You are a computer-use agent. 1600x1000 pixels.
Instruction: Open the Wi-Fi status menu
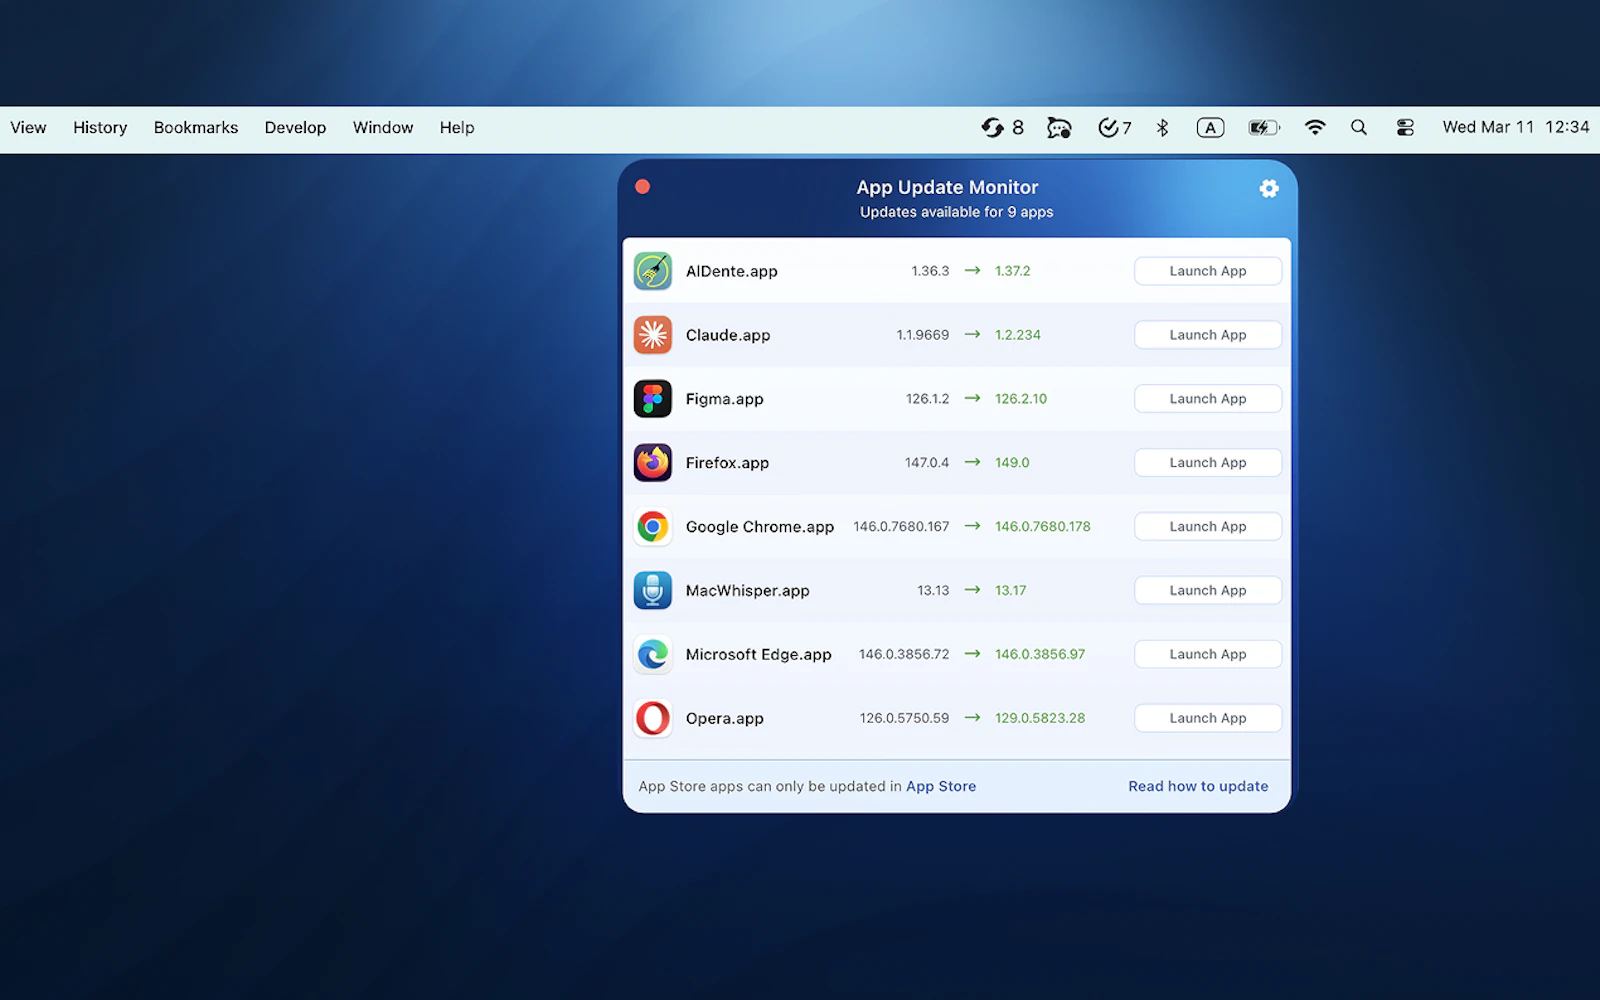tap(1314, 127)
